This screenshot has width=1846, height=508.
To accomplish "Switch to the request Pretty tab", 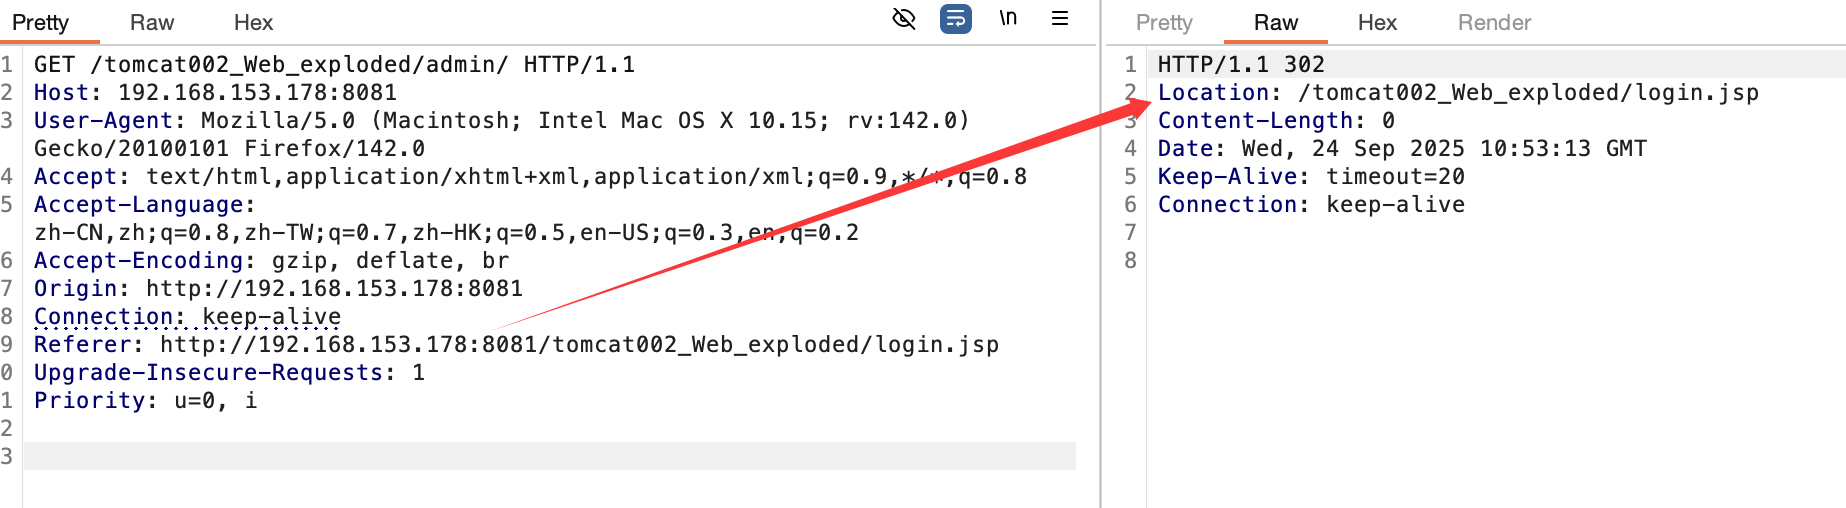I will pyautogui.click(x=41, y=23).
